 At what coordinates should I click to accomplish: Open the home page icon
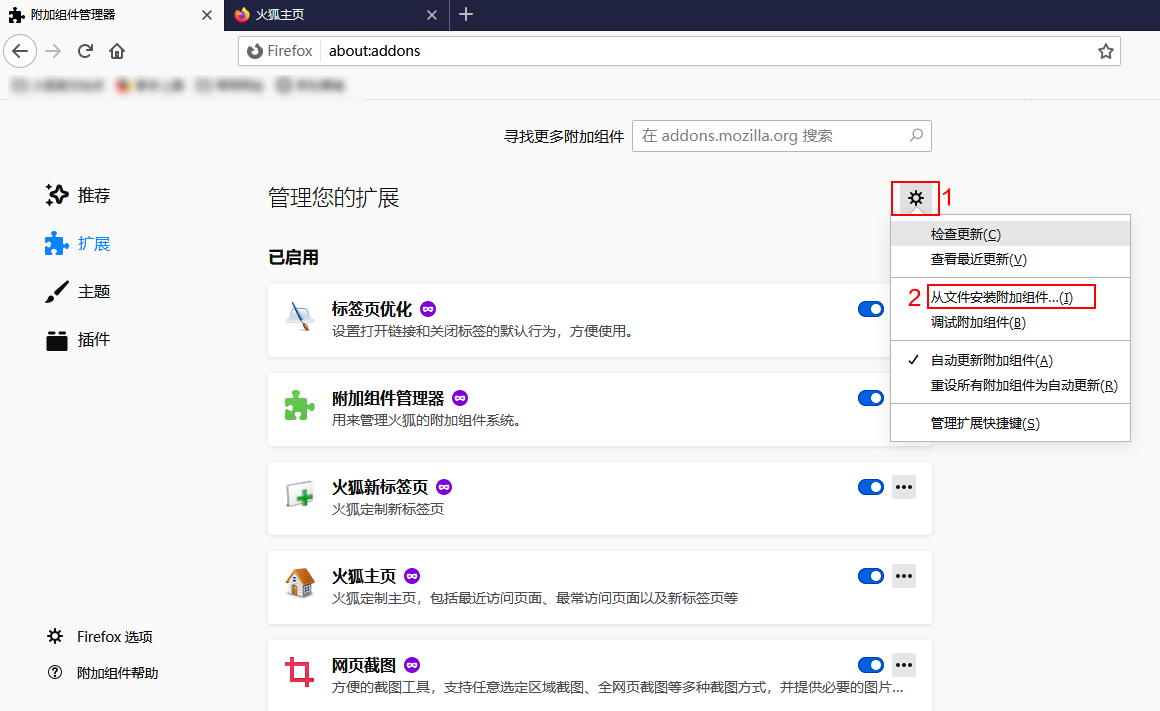tap(117, 51)
